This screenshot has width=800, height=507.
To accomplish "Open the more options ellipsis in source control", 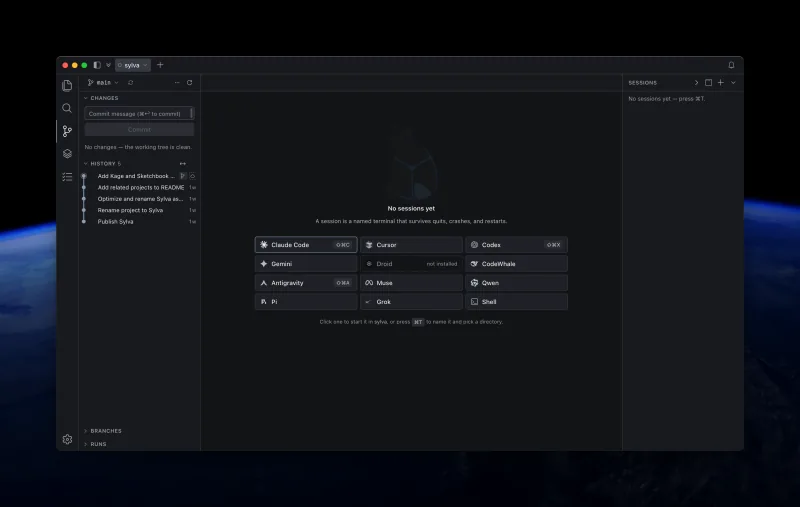I will coord(177,83).
